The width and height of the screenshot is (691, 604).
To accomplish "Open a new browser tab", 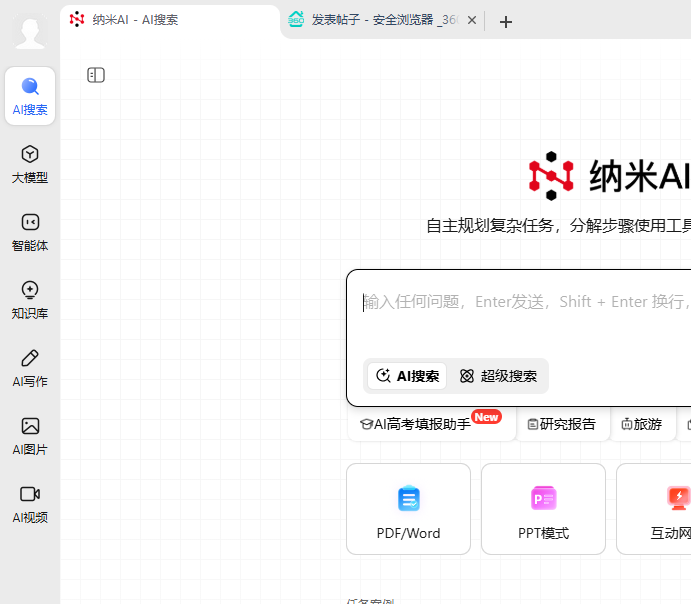I will (x=506, y=22).
